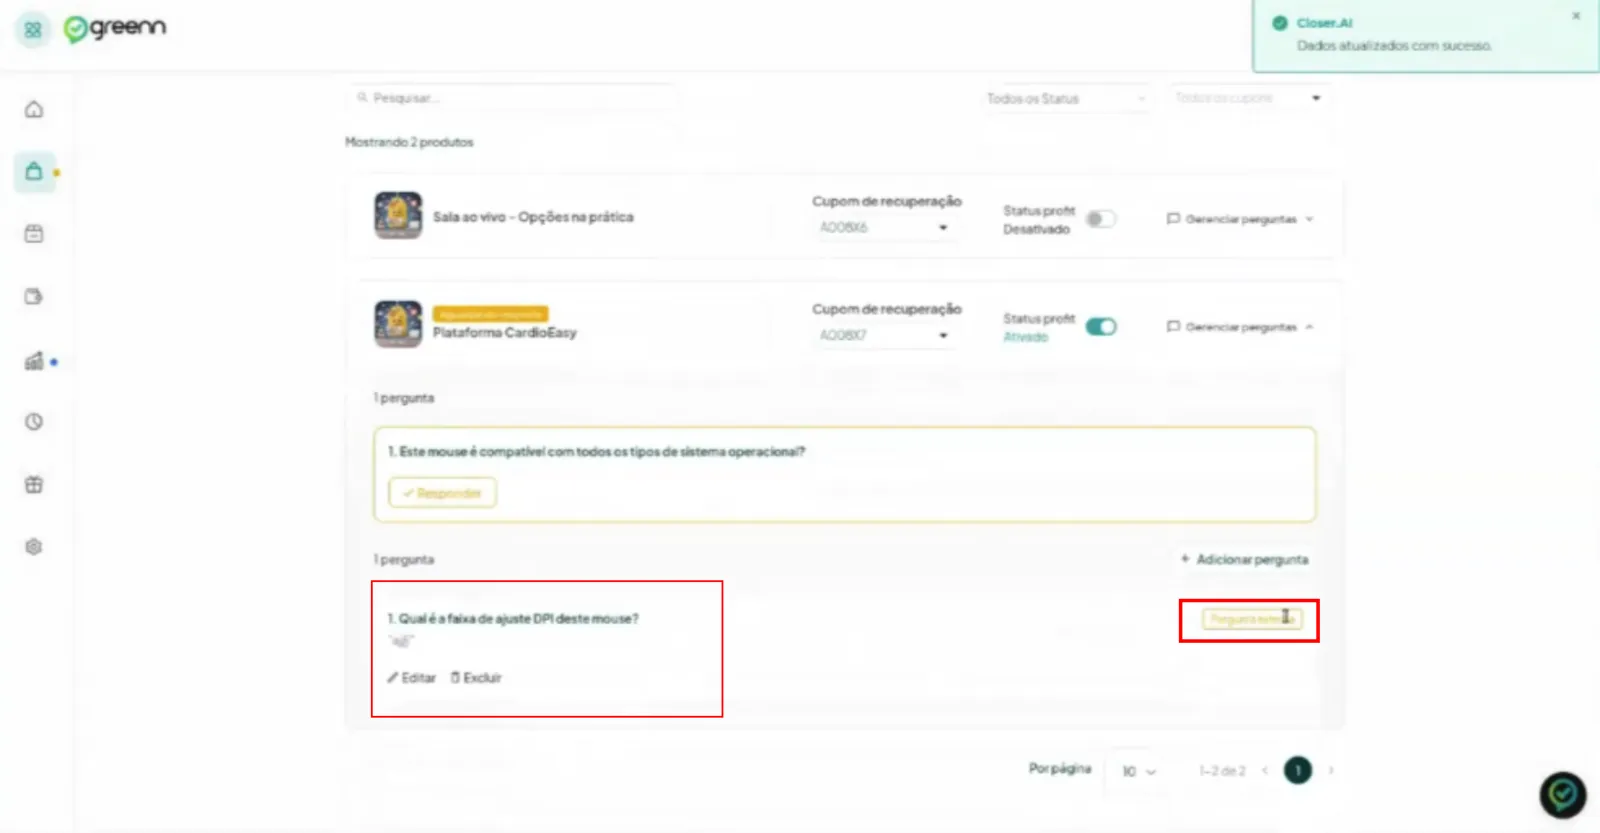Go to the Home sidebar icon

coord(34,109)
